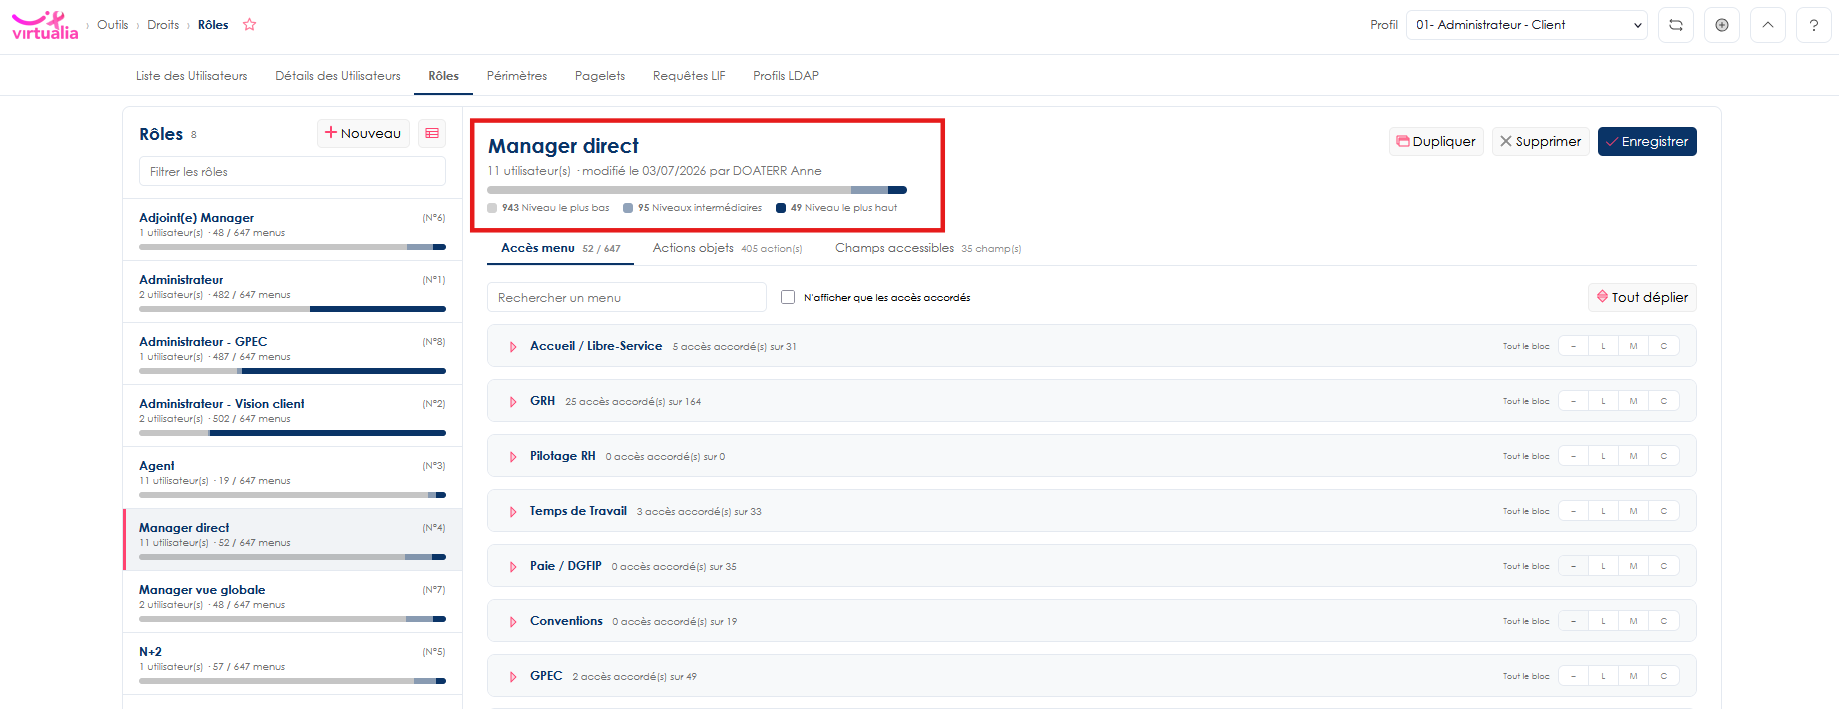The width and height of the screenshot is (1839, 709).
Task: Mark the Rôles page as favorite with the star
Action: pos(250,25)
